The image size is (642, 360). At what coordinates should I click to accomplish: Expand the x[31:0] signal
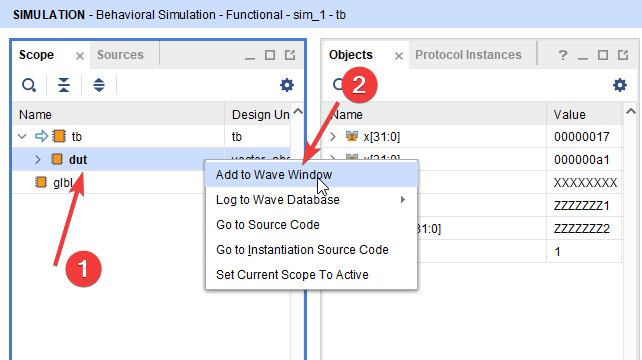(333, 136)
